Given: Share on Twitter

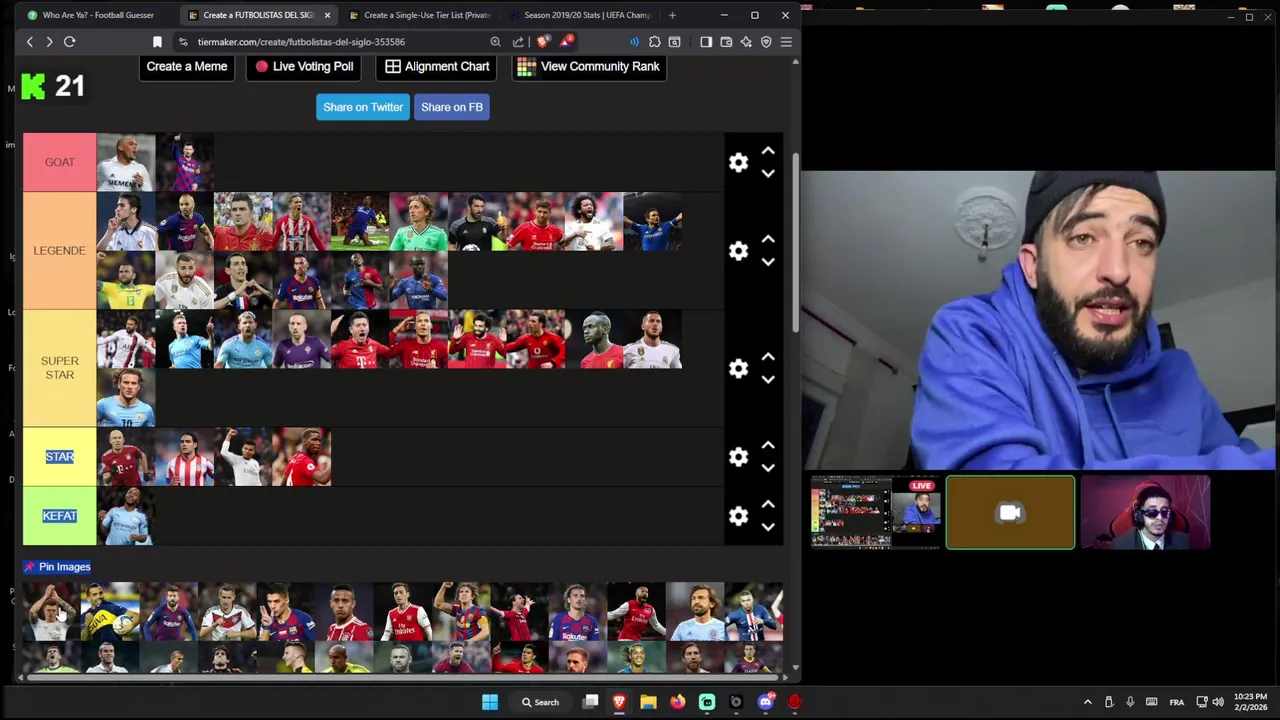Looking at the screenshot, I should point(363,107).
